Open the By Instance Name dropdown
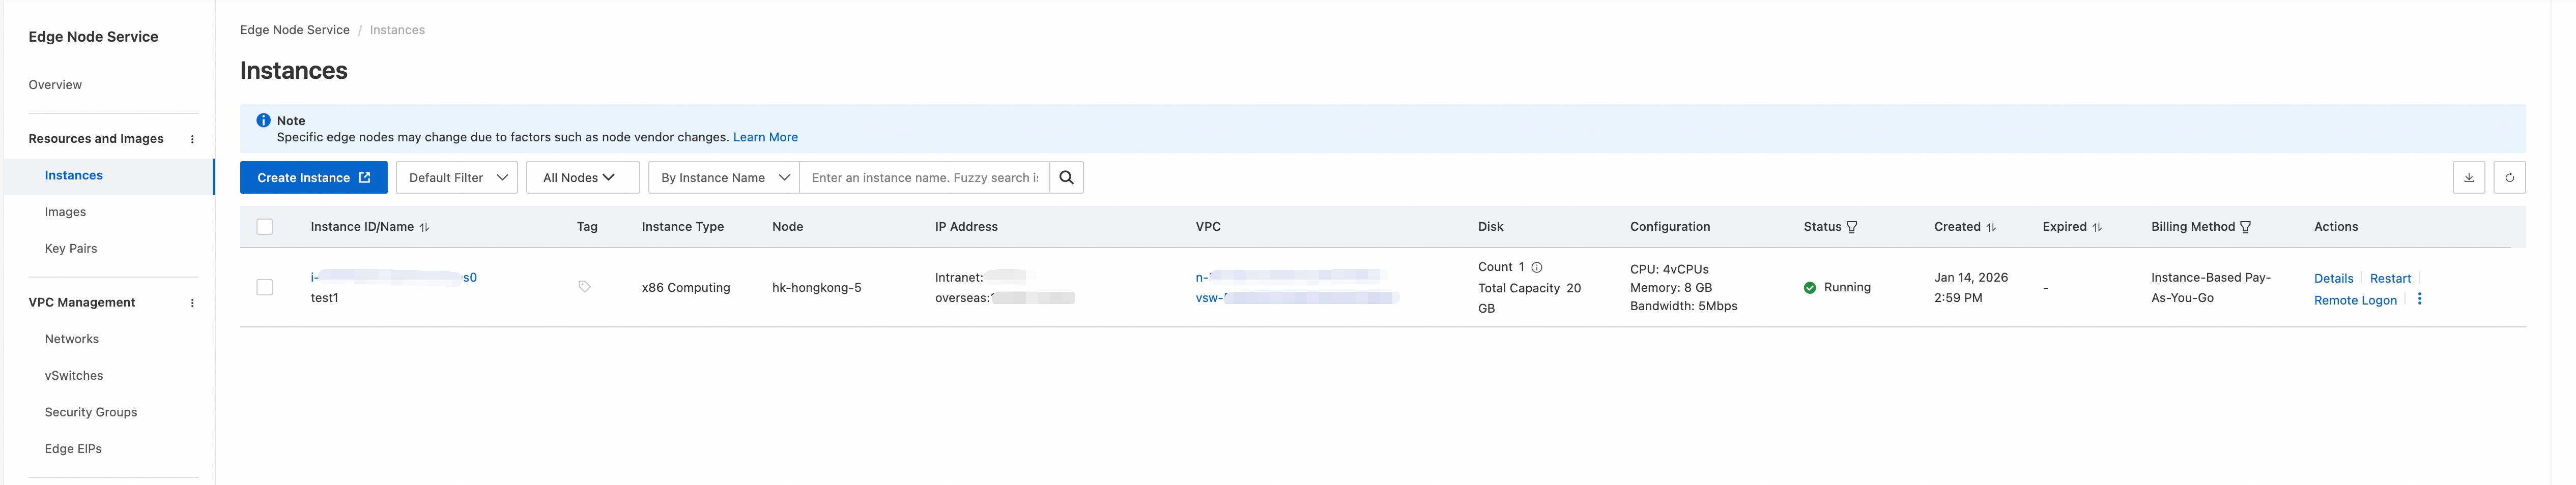The height and width of the screenshot is (485, 2576). (x=724, y=178)
